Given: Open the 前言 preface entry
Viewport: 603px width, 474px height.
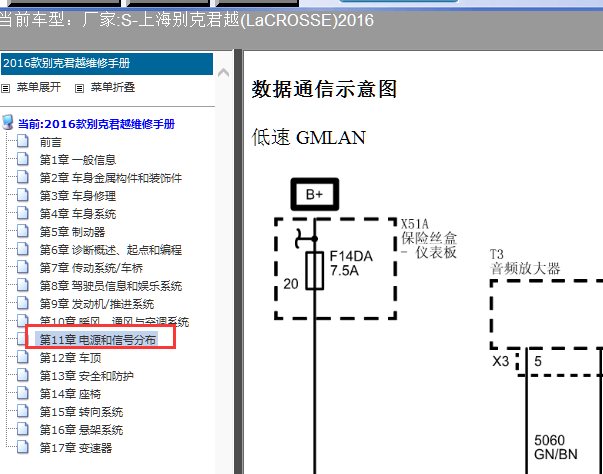Looking at the screenshot, I should point(50,143).
